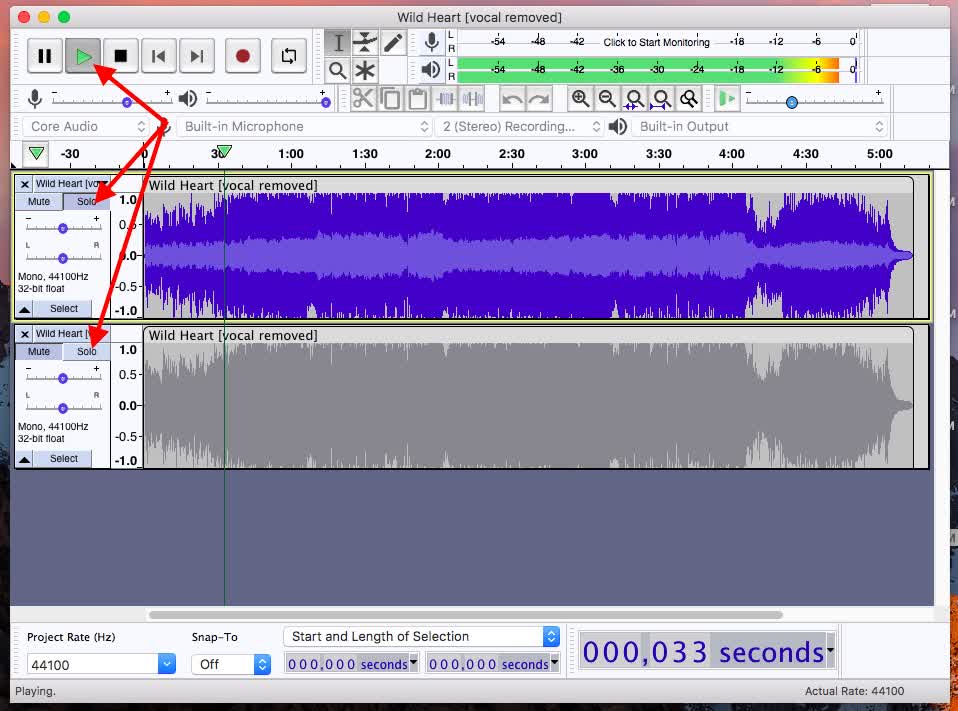Screen dimensions: 958x711
Task: Pause the audio playback
Action: pos(45,56)
